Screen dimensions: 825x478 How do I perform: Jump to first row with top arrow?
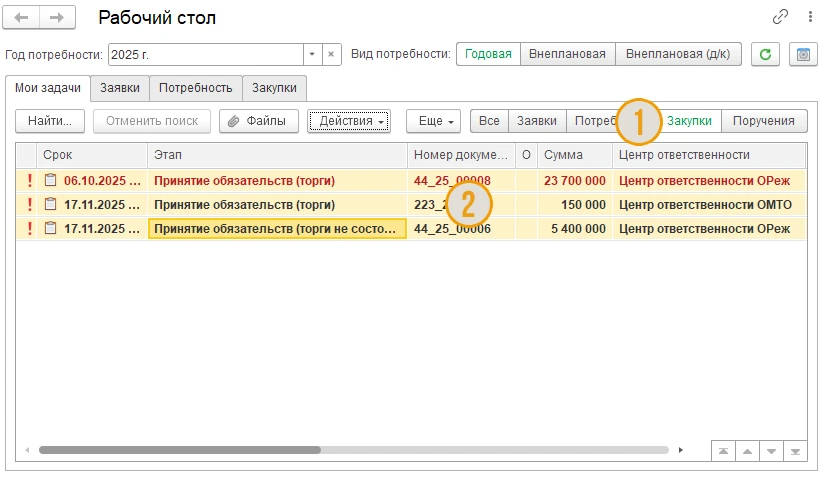click(723, 451)
